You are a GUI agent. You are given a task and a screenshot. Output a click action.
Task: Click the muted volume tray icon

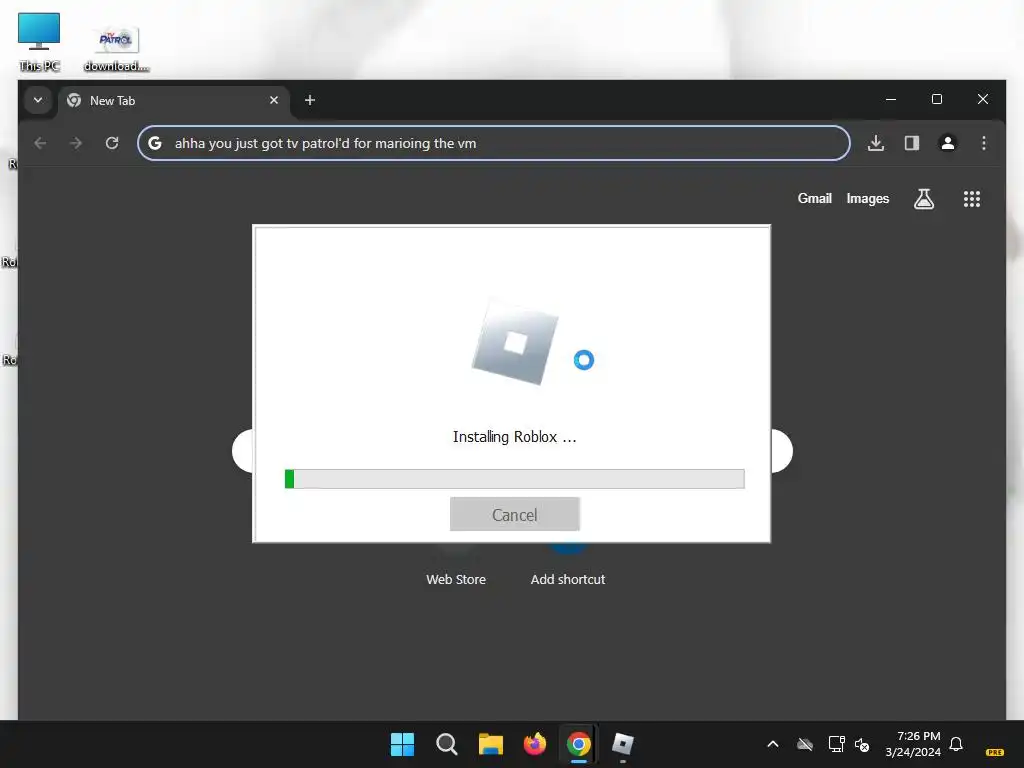click(862, 744)
